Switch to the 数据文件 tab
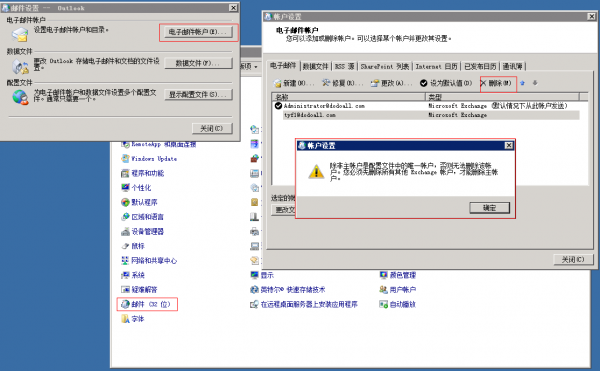Viewport: 600px width, 371px height. pyautogui.click(x=316, y=67)
